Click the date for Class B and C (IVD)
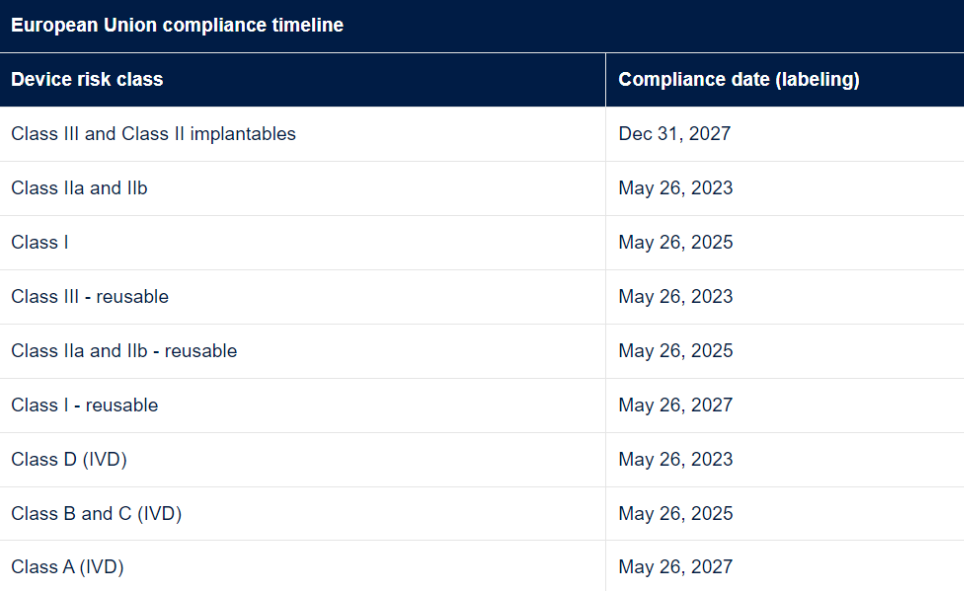This screenshot has width=964, height=597. [x=675, y=514]
